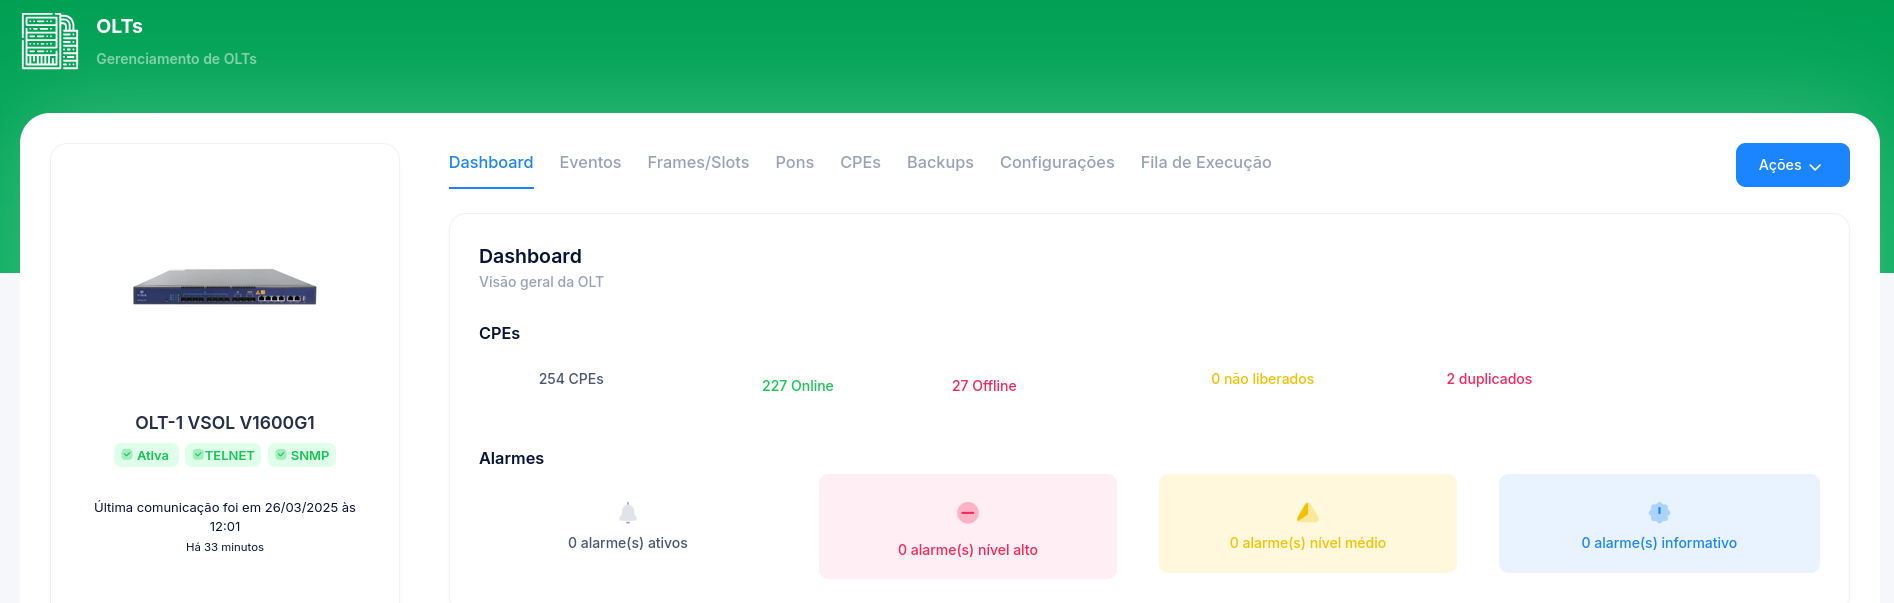
Task: Open the Ações dropdown menu
Action: [1791, 165]
